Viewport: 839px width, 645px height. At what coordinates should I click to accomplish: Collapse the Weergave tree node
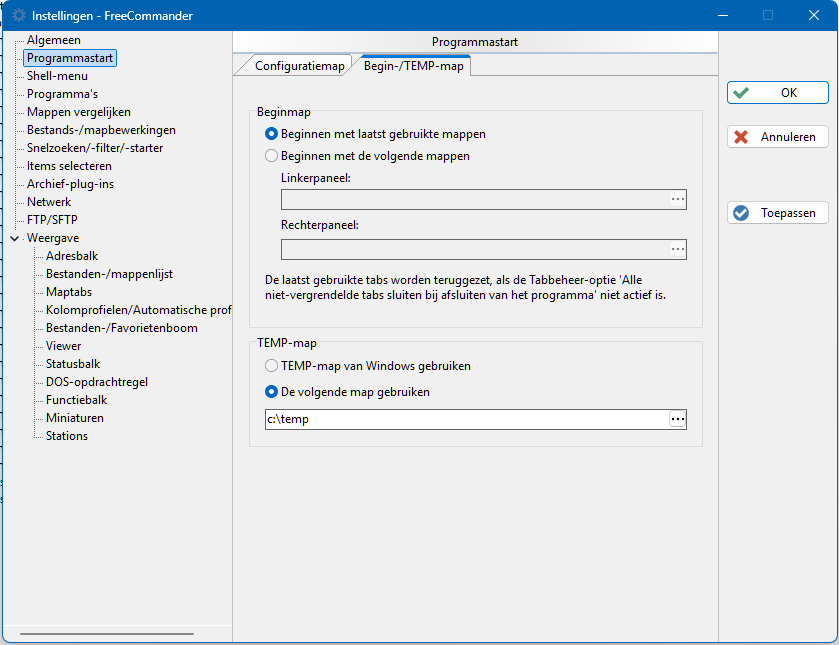15,238
